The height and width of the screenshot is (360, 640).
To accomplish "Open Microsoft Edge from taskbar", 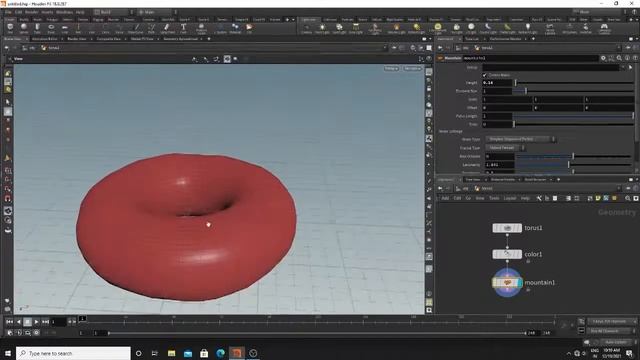I will click(x=220, y=353).
